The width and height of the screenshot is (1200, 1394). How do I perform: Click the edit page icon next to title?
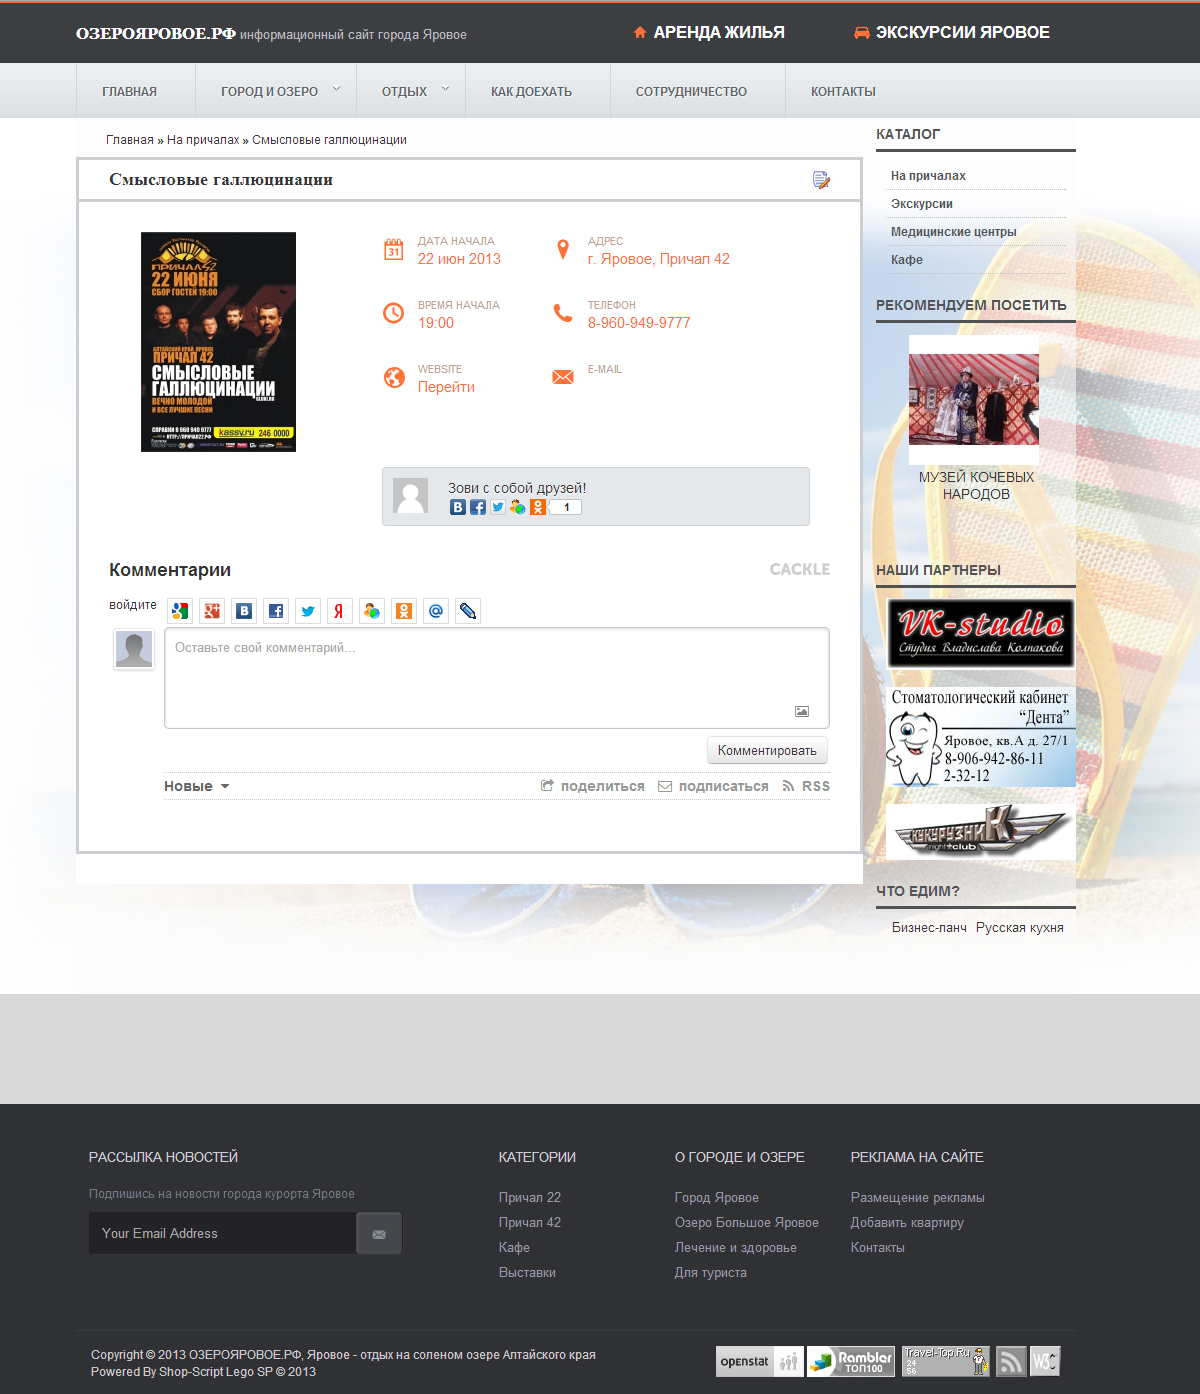click(x=821, y=180)
